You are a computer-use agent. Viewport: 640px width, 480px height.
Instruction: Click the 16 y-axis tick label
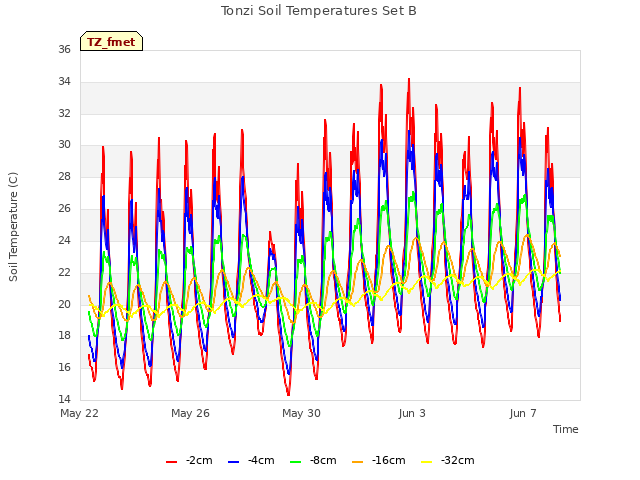64,367
